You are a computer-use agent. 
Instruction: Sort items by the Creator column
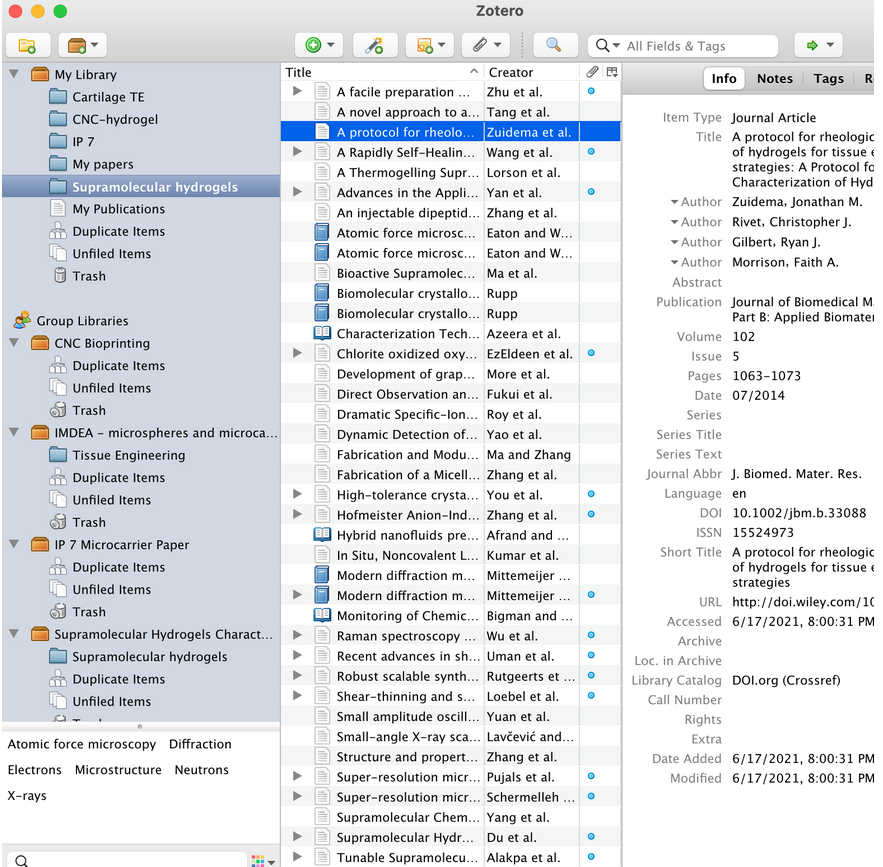tap(532, 72)
